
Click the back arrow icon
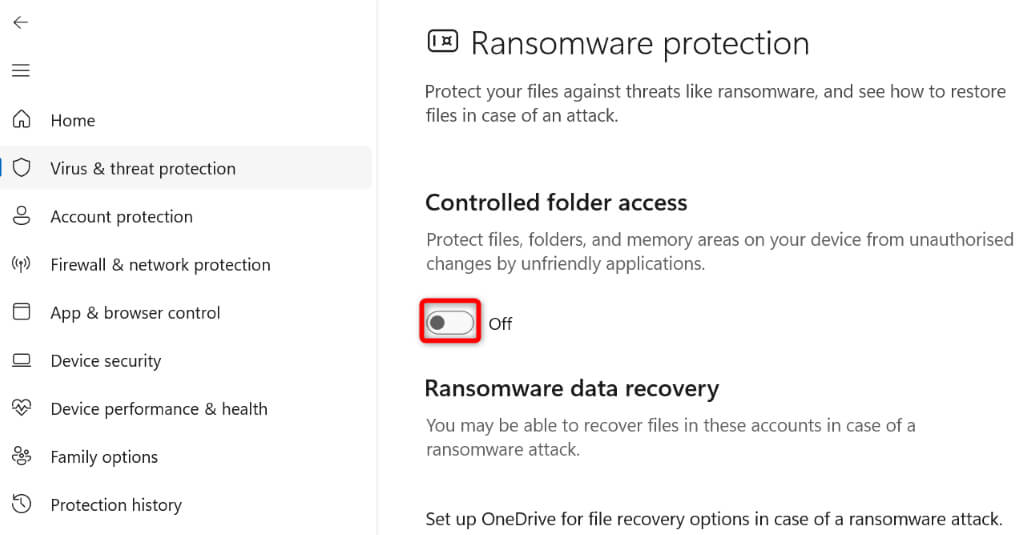pos(21,22)
